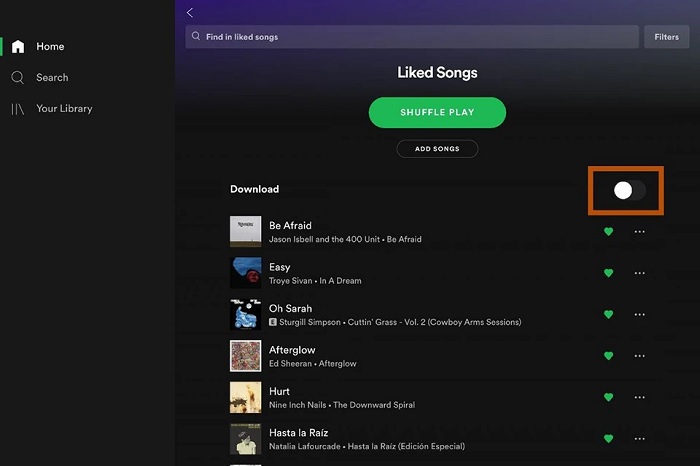Click the explicit E badge on Oh Sarah

point(273,322)
